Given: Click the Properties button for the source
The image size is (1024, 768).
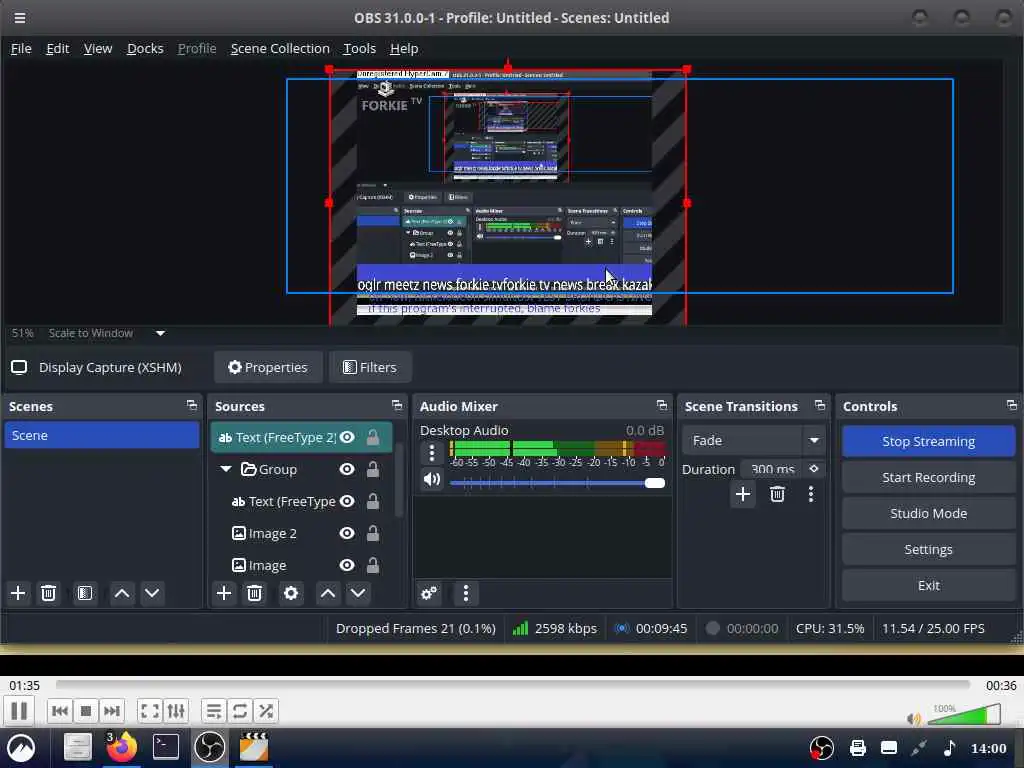Looking at the screenshot, I should (268, 367).
